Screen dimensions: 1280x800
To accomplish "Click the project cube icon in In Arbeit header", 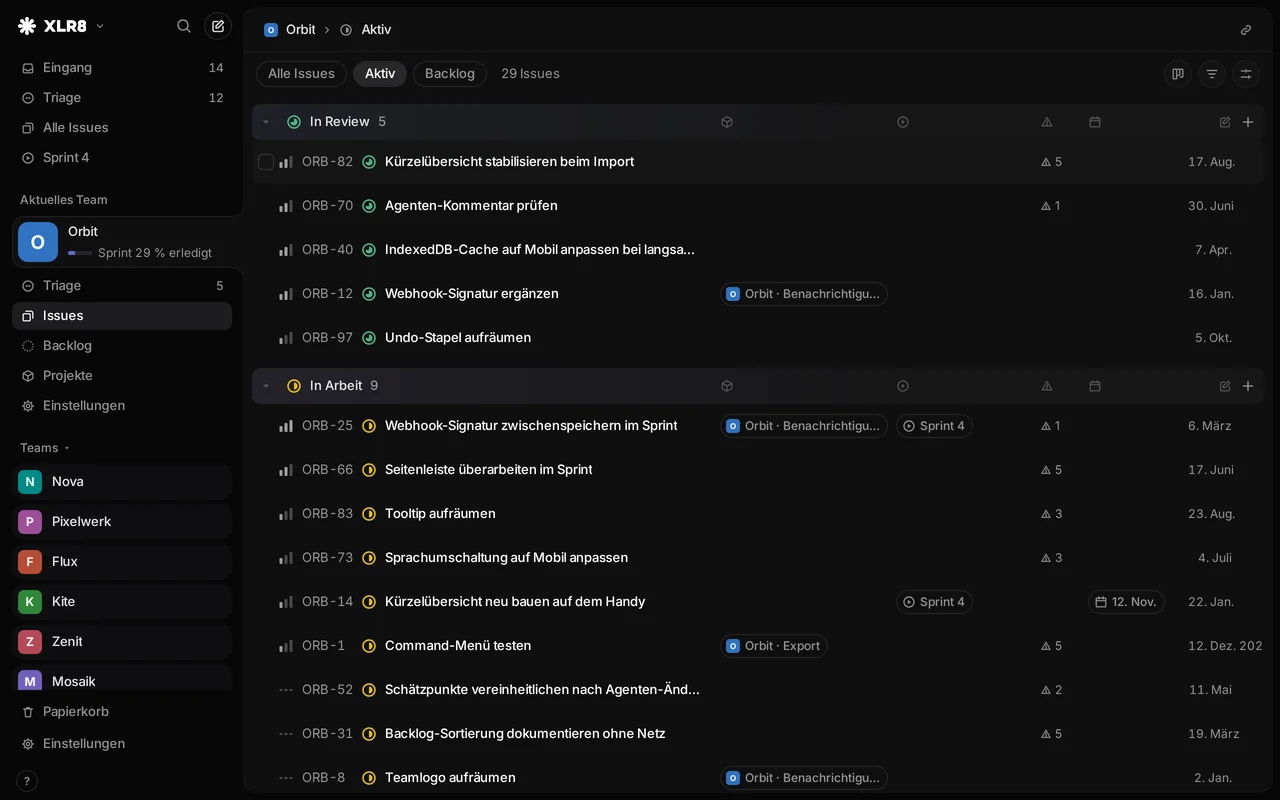I will point(727,386).
